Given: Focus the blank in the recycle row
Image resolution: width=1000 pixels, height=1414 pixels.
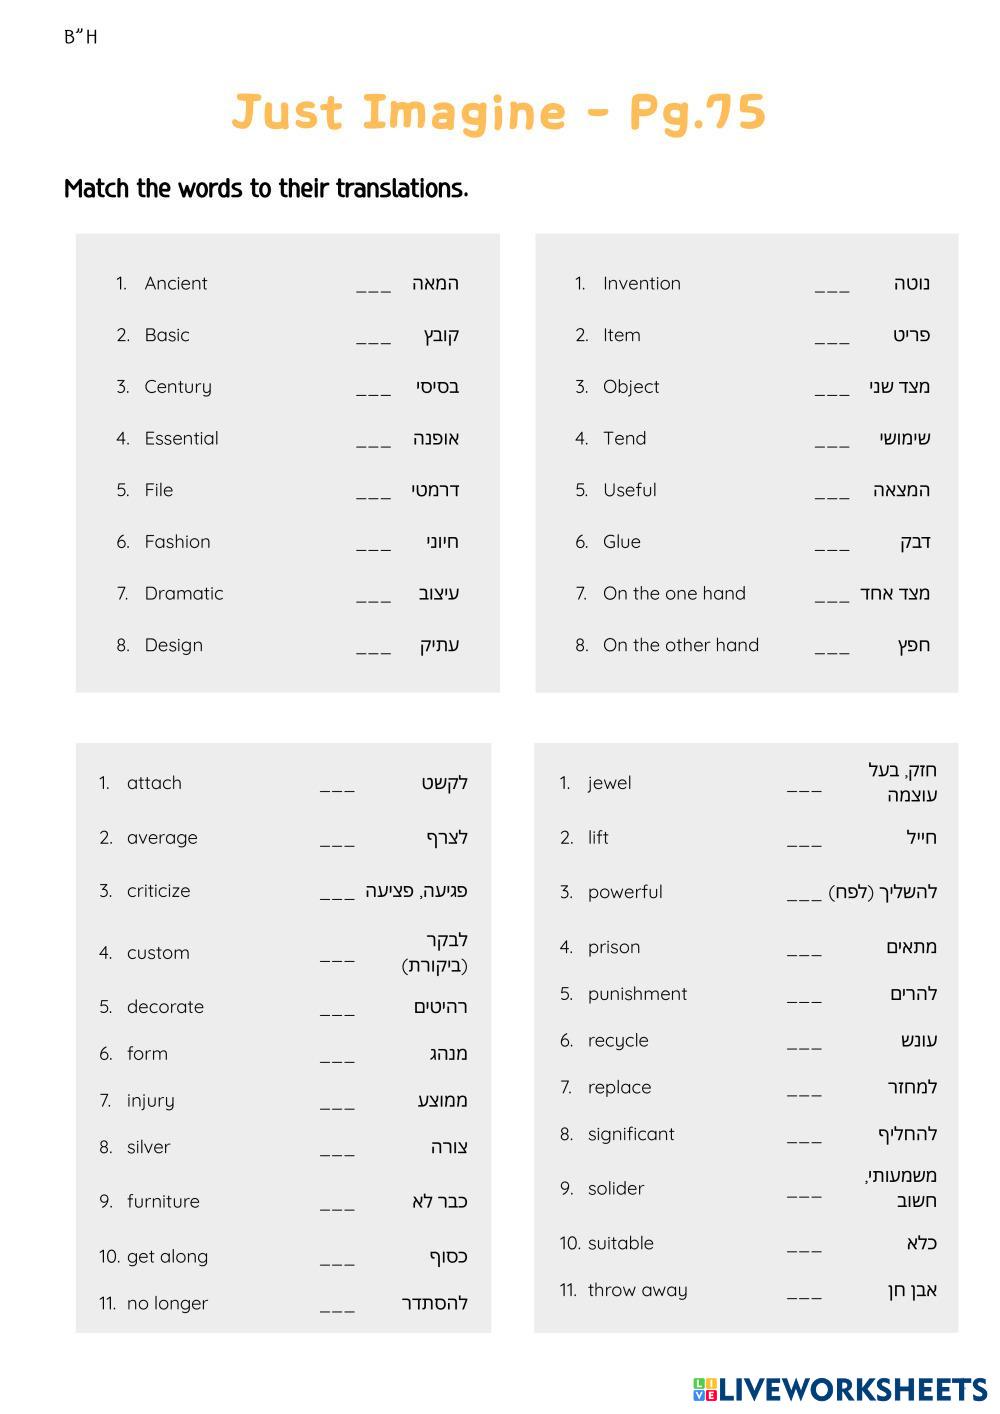Looking at the screenshot, I should tap(804, 1042).
